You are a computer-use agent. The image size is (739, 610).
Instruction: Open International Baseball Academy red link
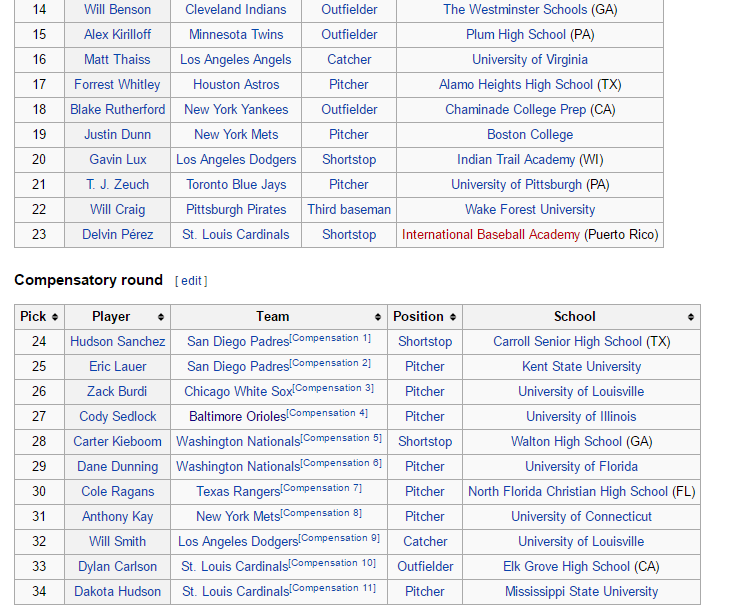click(490, 235)
